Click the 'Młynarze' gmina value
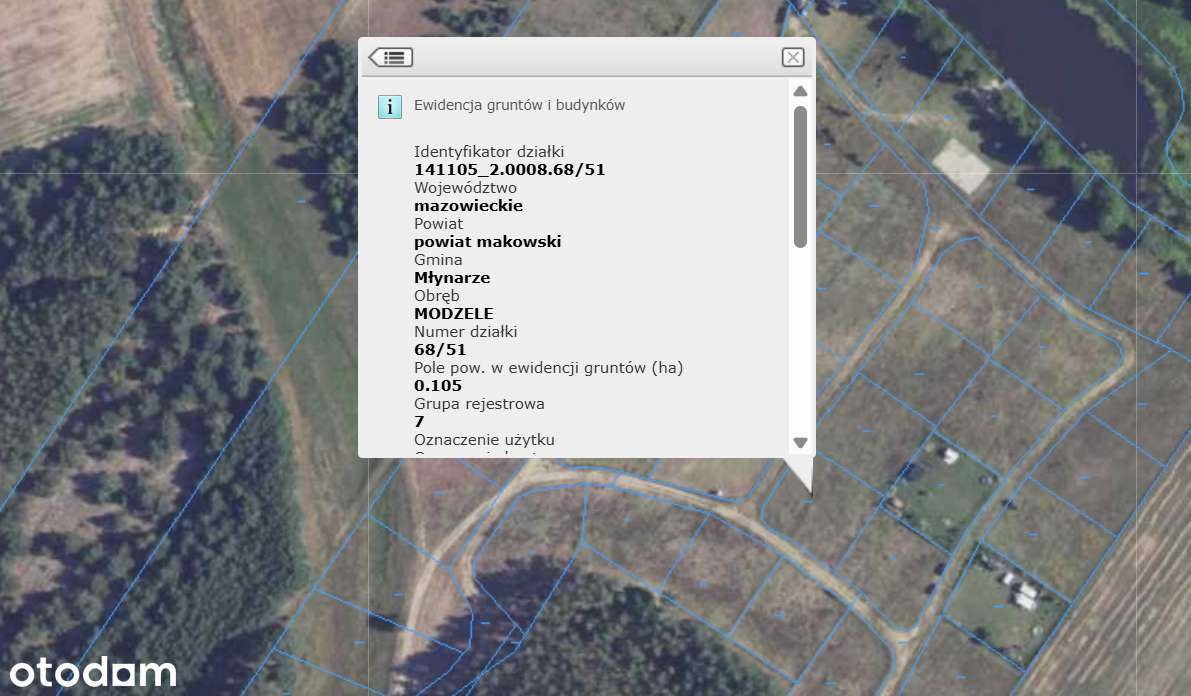This screenshot has height=696, width=1191. 452,277
